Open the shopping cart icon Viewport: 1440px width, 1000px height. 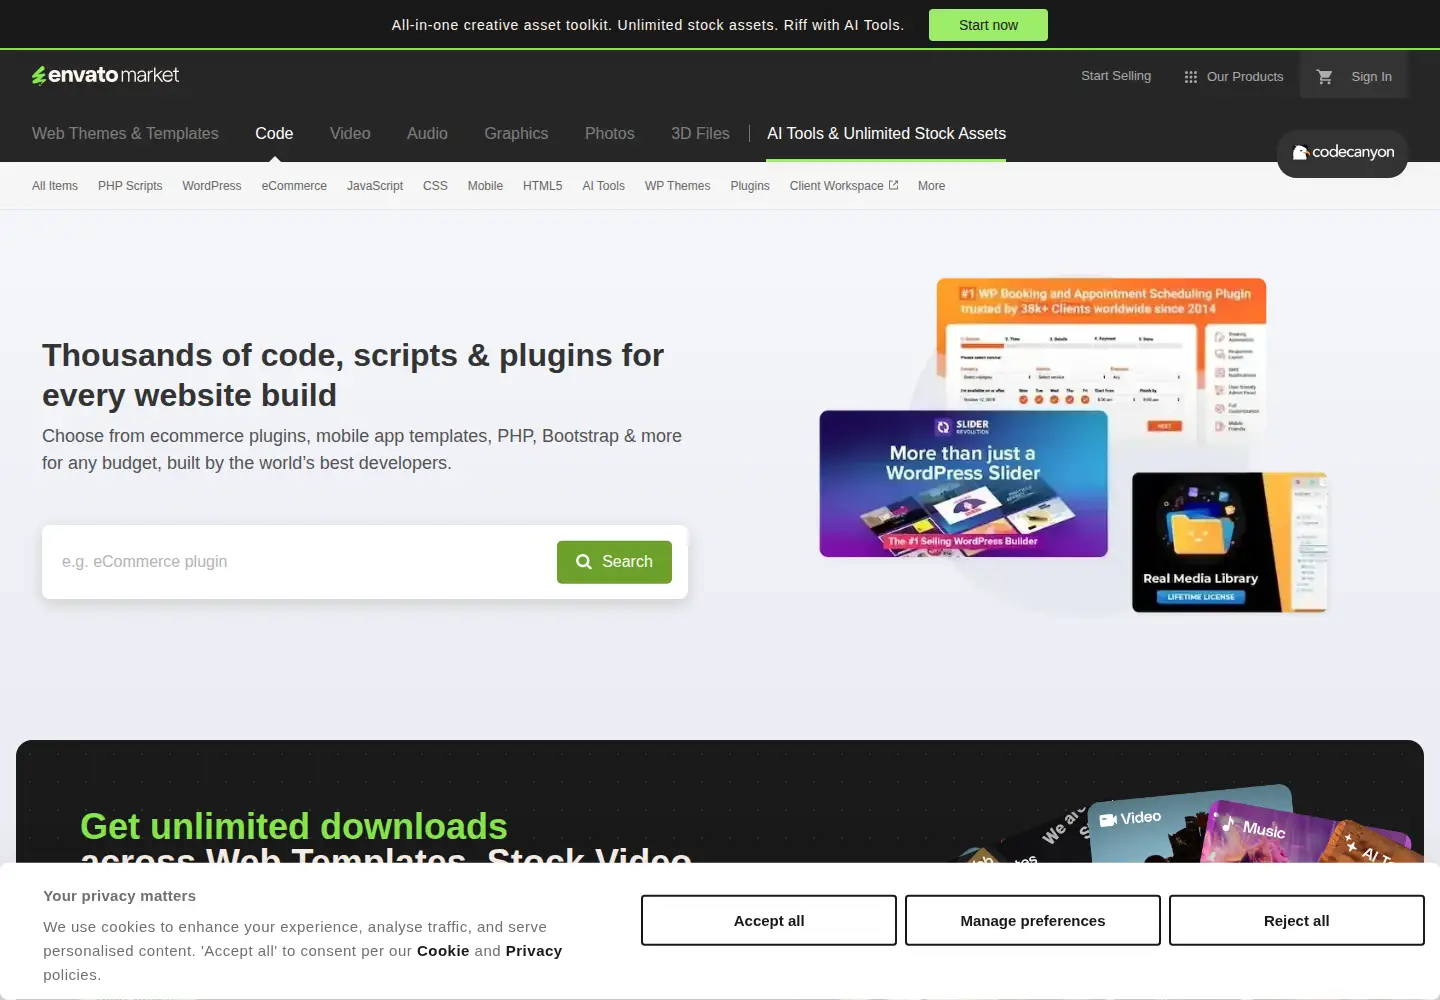coord(1324,76)
